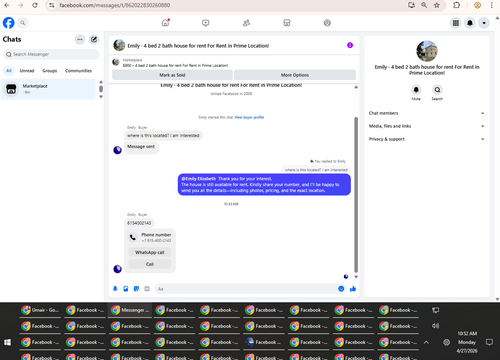Open browser zoom magnifier icon

(x=424, y=5)
